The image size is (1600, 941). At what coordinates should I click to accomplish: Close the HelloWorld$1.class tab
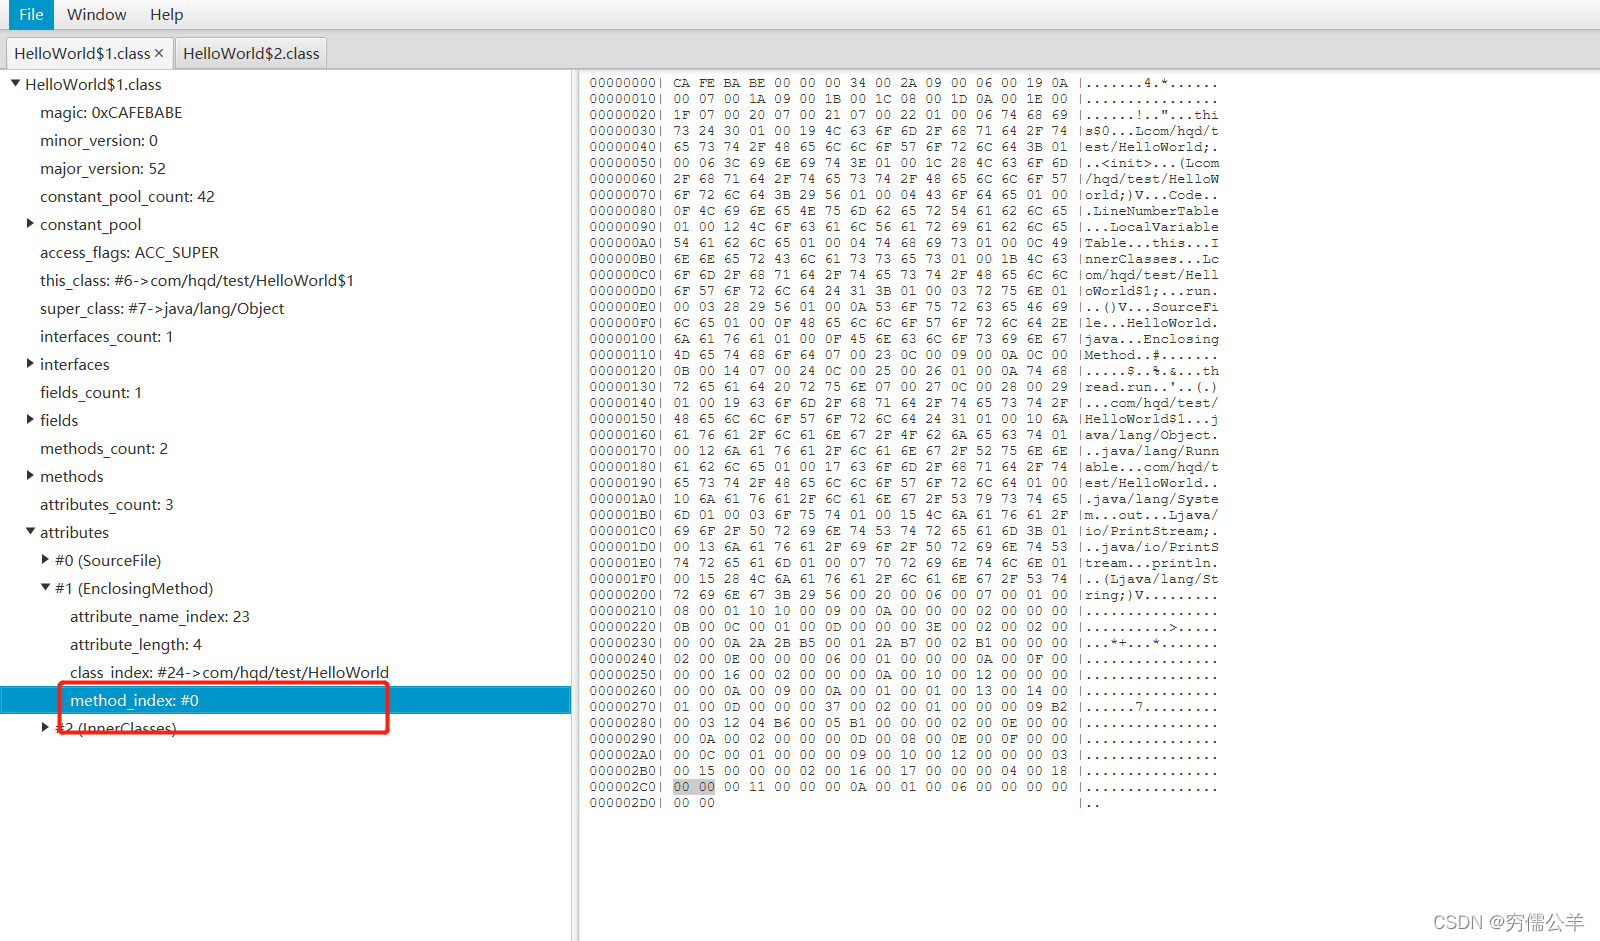[x=159, y=53]
